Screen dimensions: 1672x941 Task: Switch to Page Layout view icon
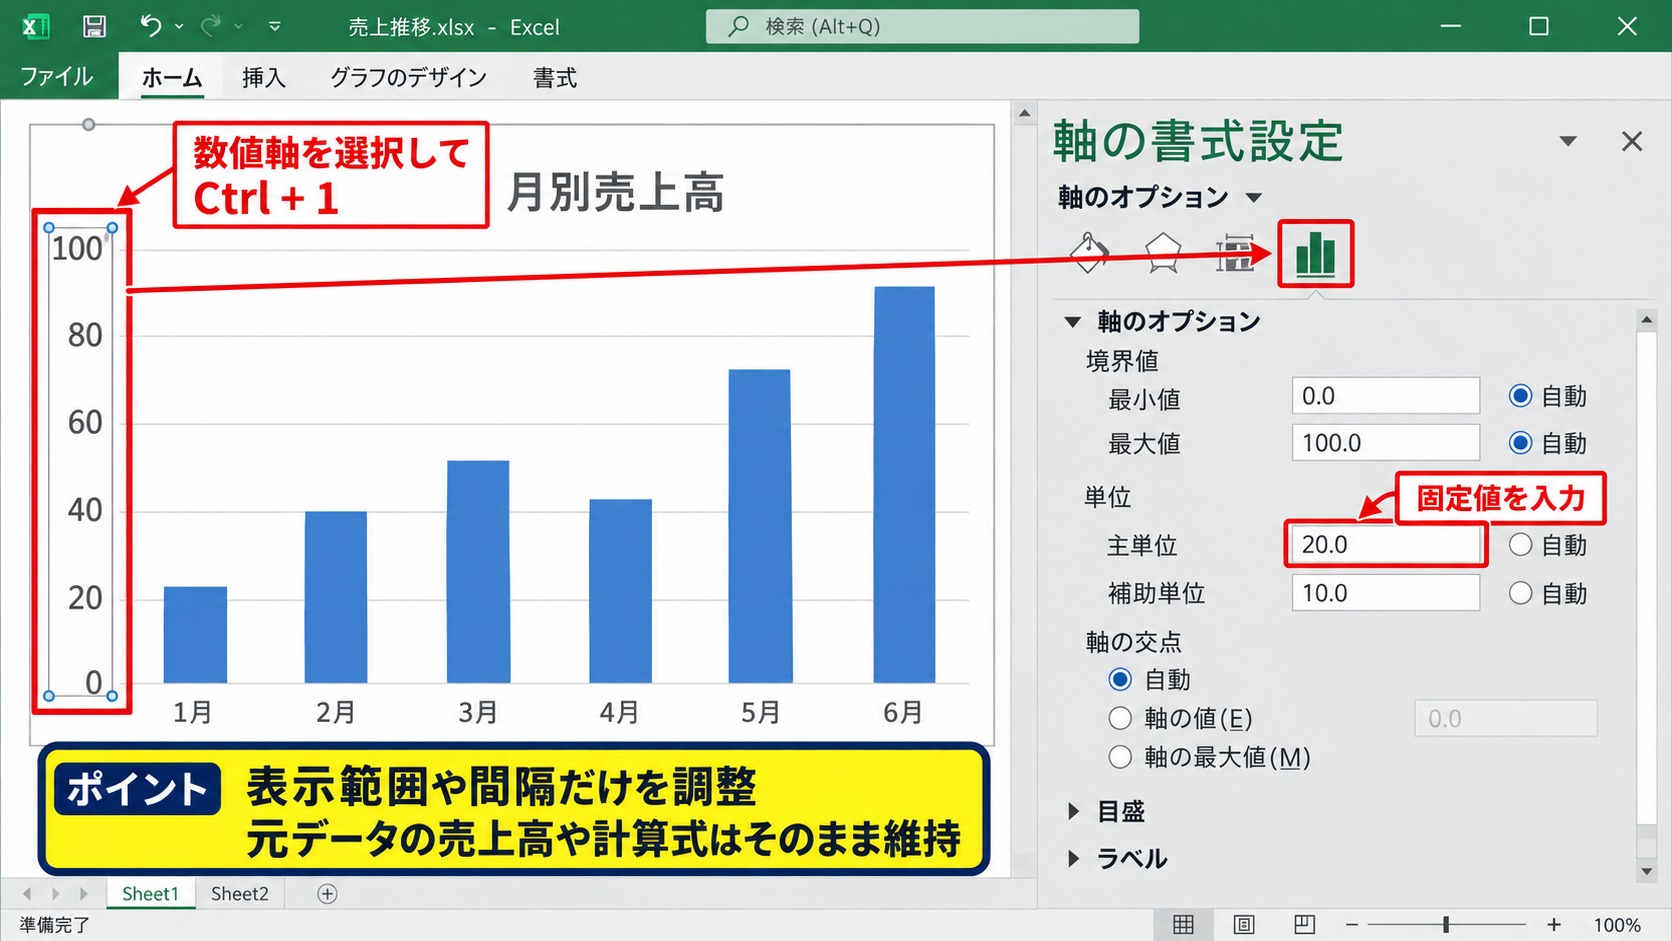[x=1244, y=925]
